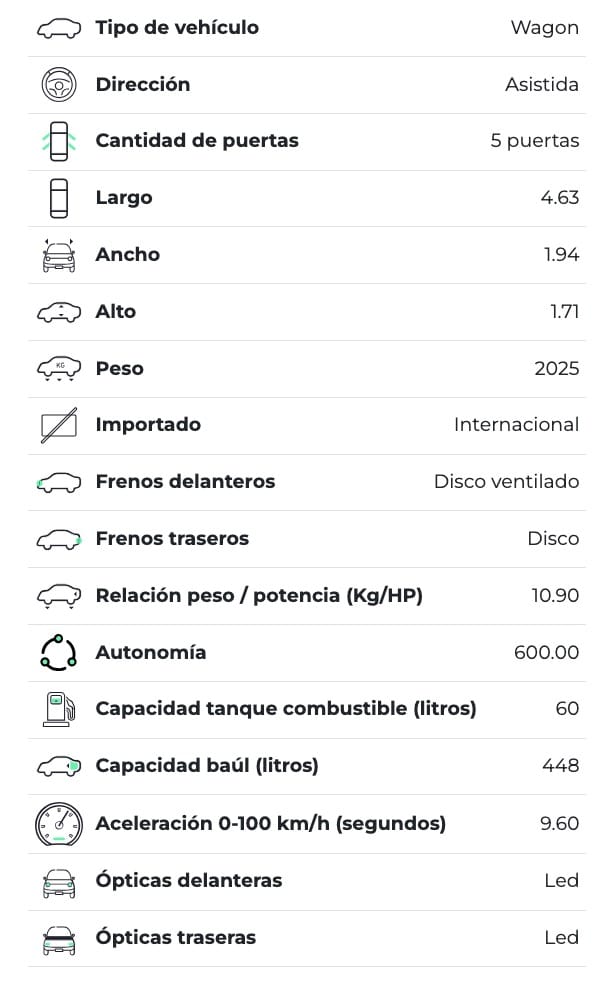Image resolution: width=612 pixels, height=982 pixels.
Task: Click the crossed-out box icon for Importado
Action: (x=58, y=426)
